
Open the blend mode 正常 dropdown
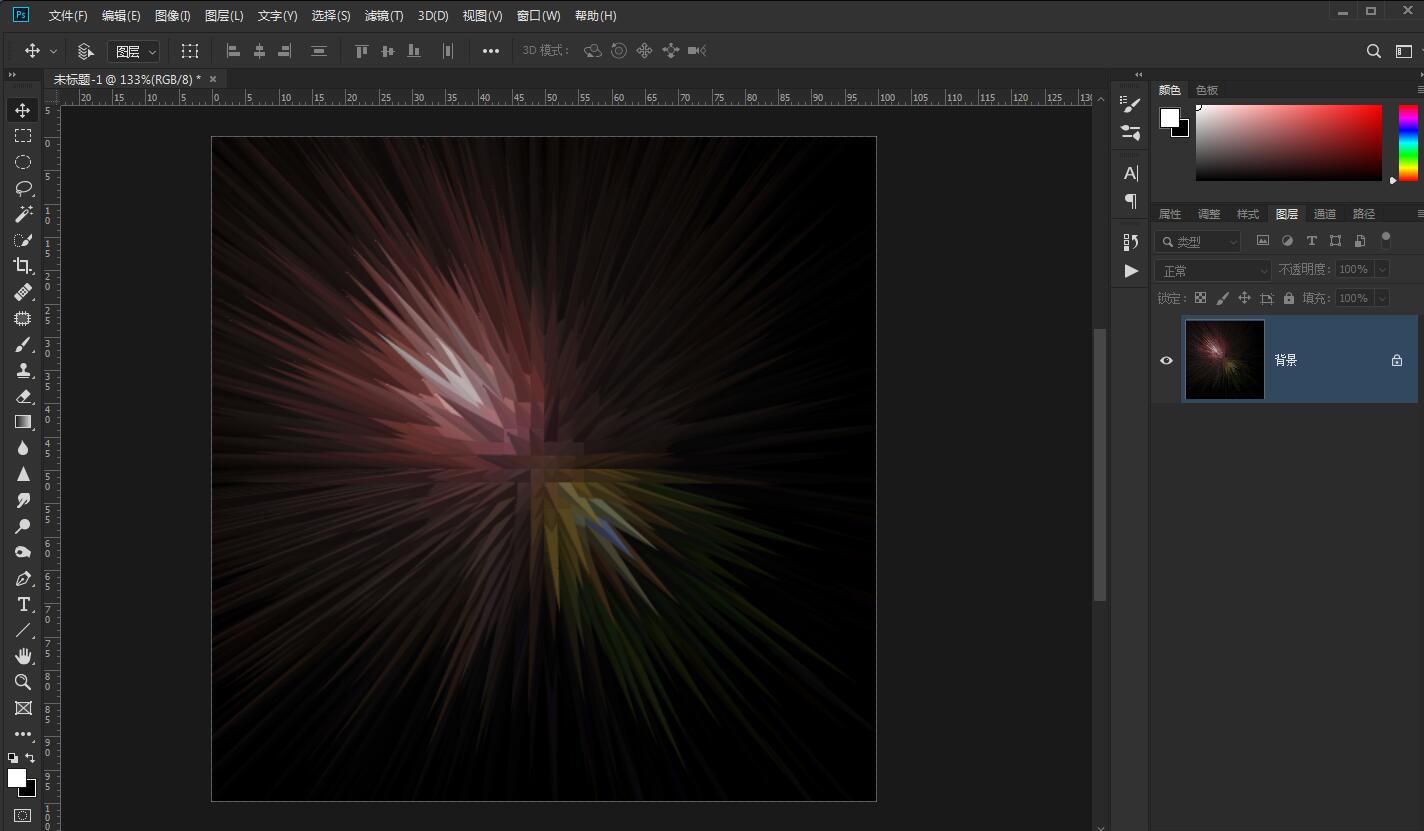(x=1212, y=270)
